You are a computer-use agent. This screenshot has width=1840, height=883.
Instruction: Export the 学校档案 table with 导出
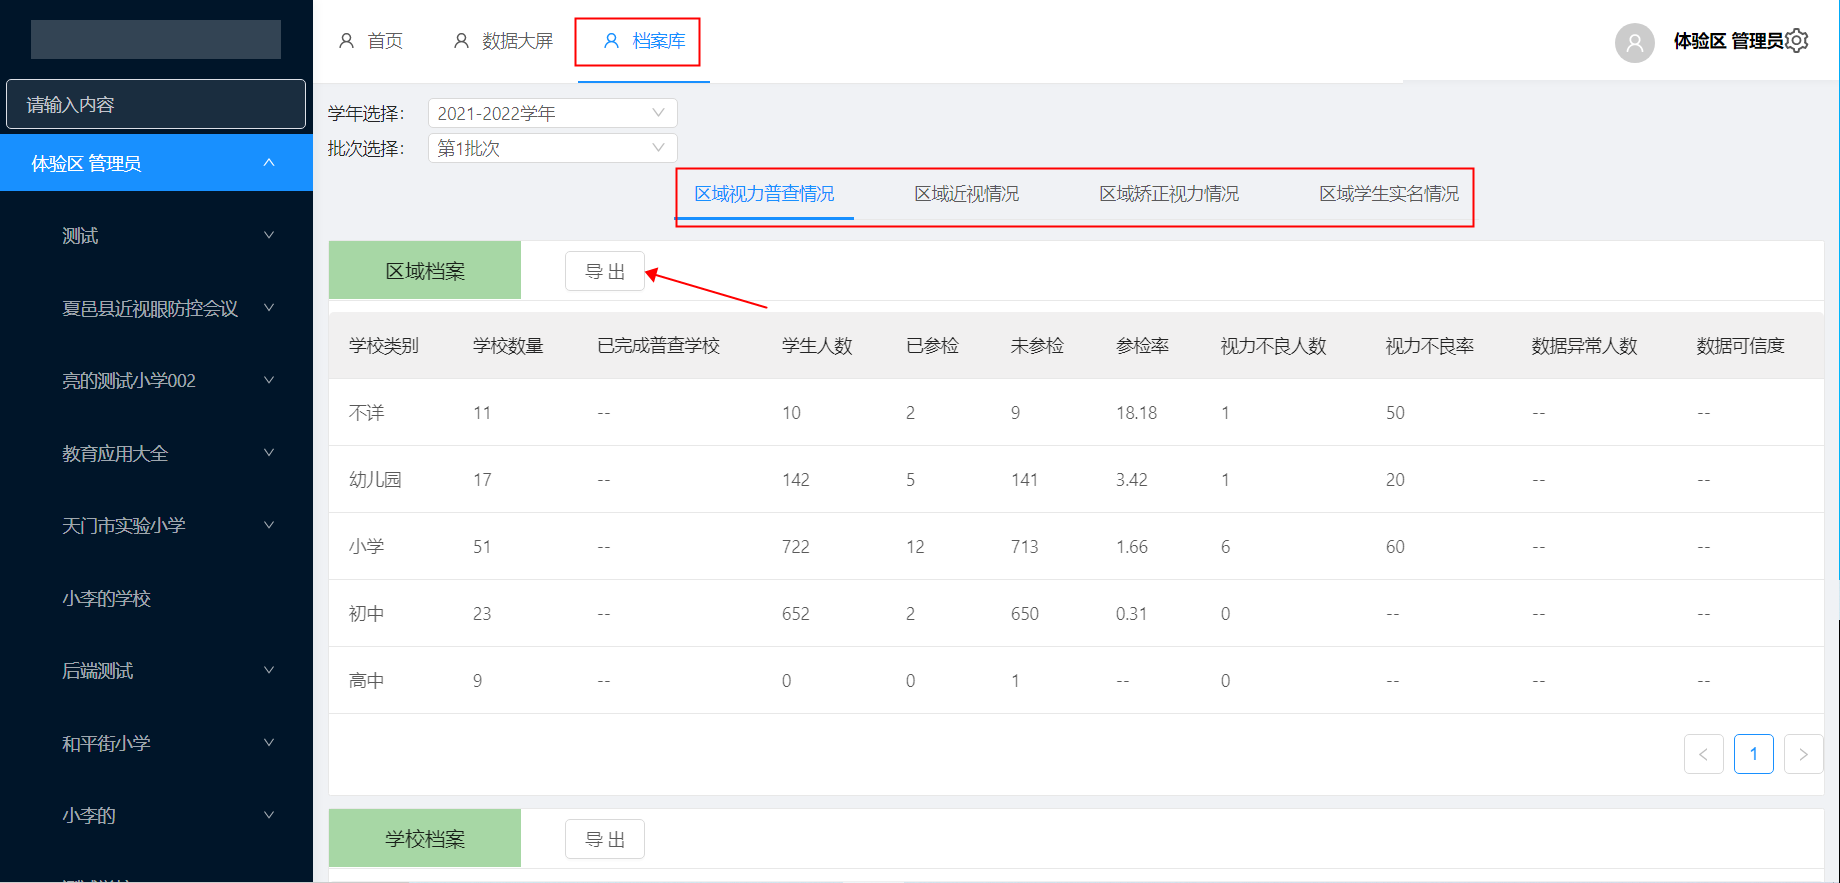pyautogui.click(x=605, y=839)
